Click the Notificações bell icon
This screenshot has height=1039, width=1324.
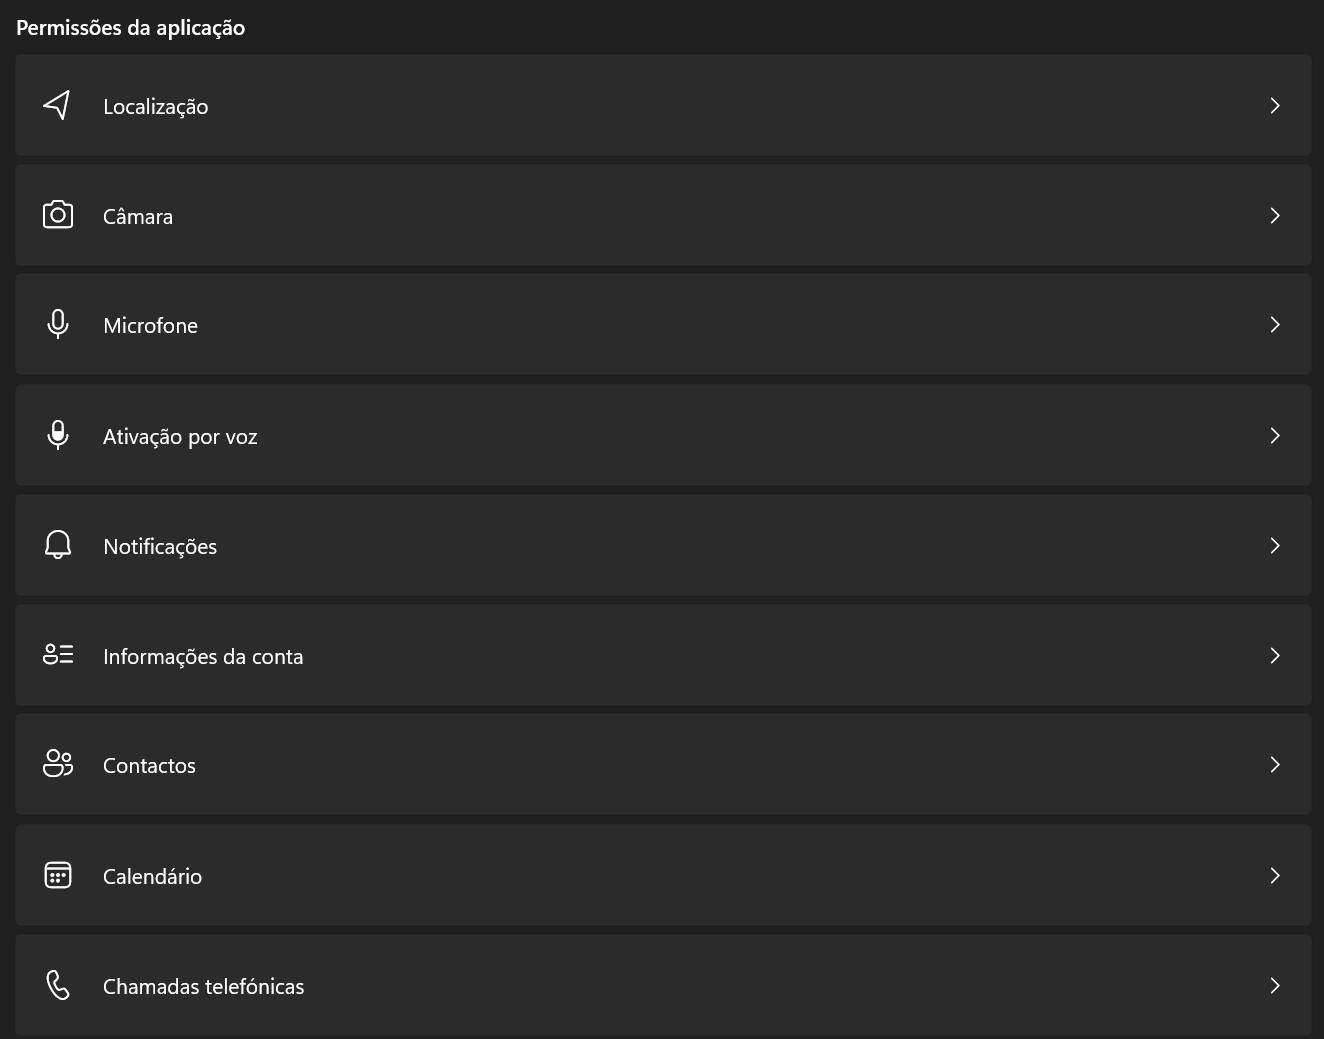coord(58,545)
